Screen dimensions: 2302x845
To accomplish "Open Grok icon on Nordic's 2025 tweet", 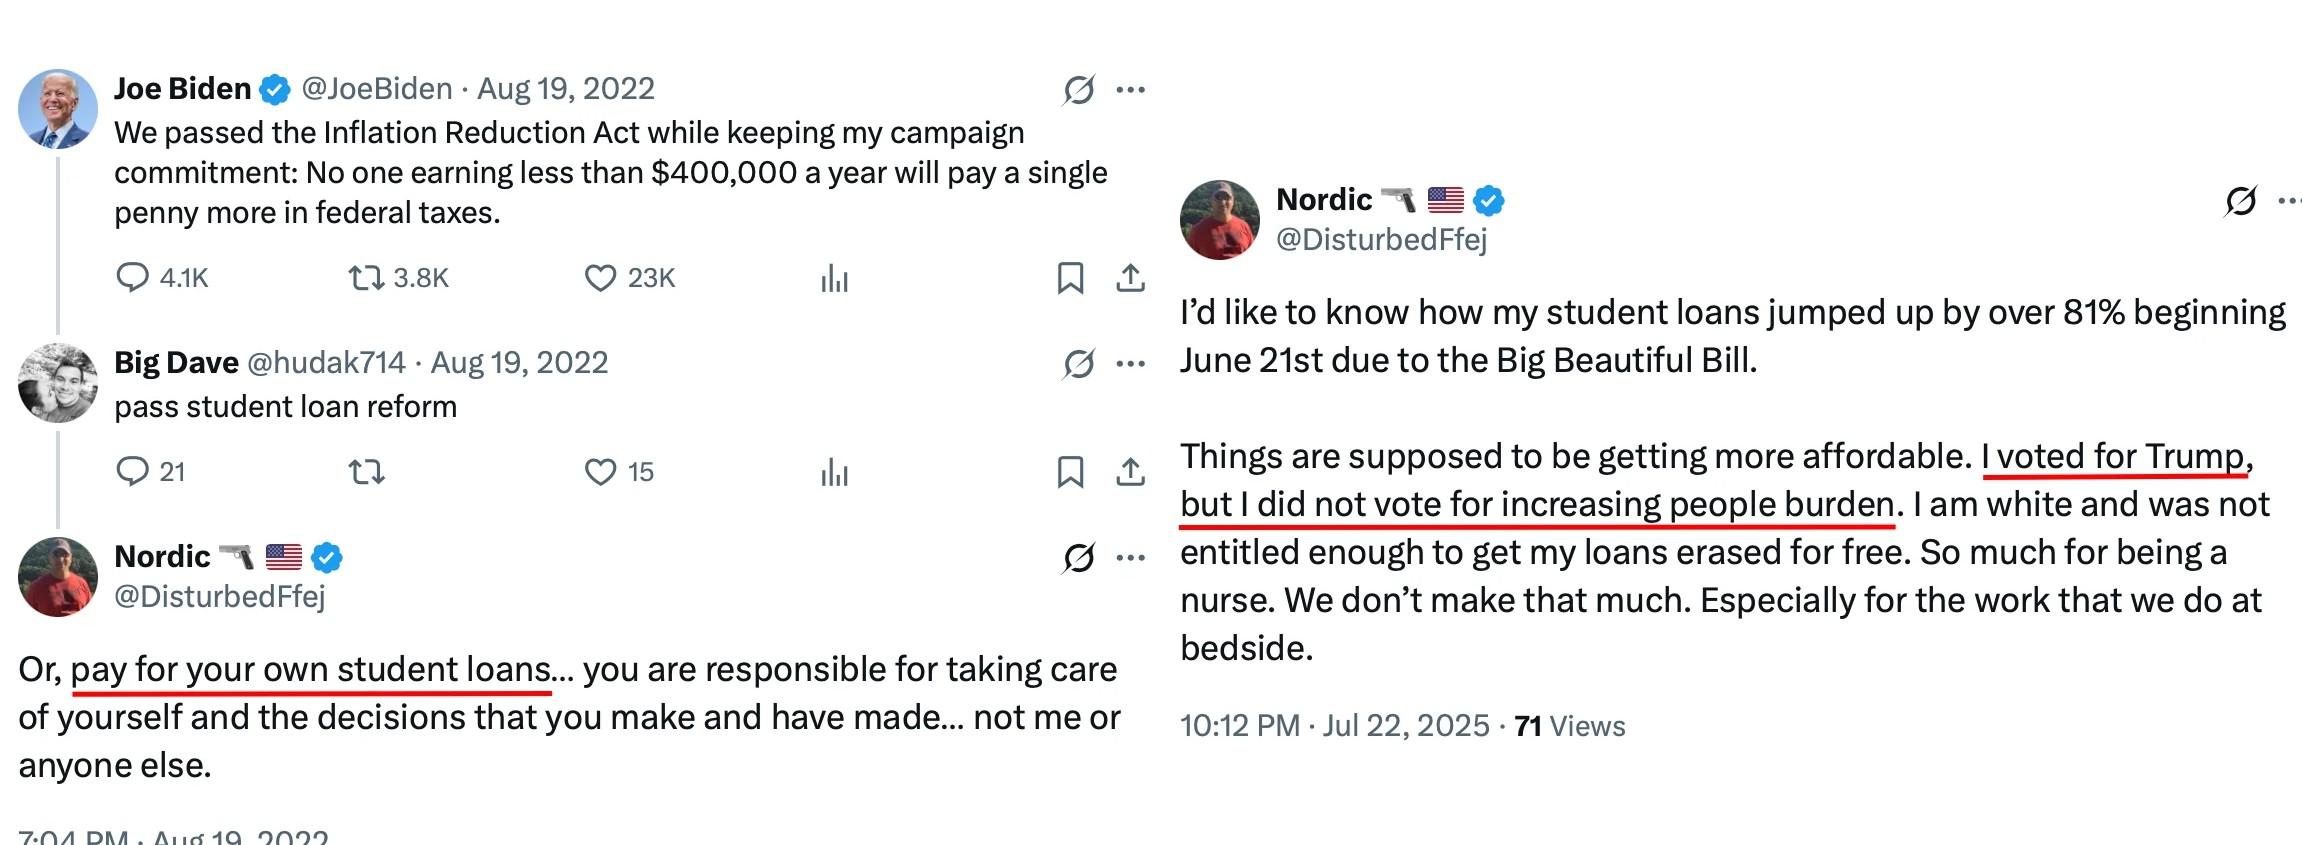I will coord(2240,201).
